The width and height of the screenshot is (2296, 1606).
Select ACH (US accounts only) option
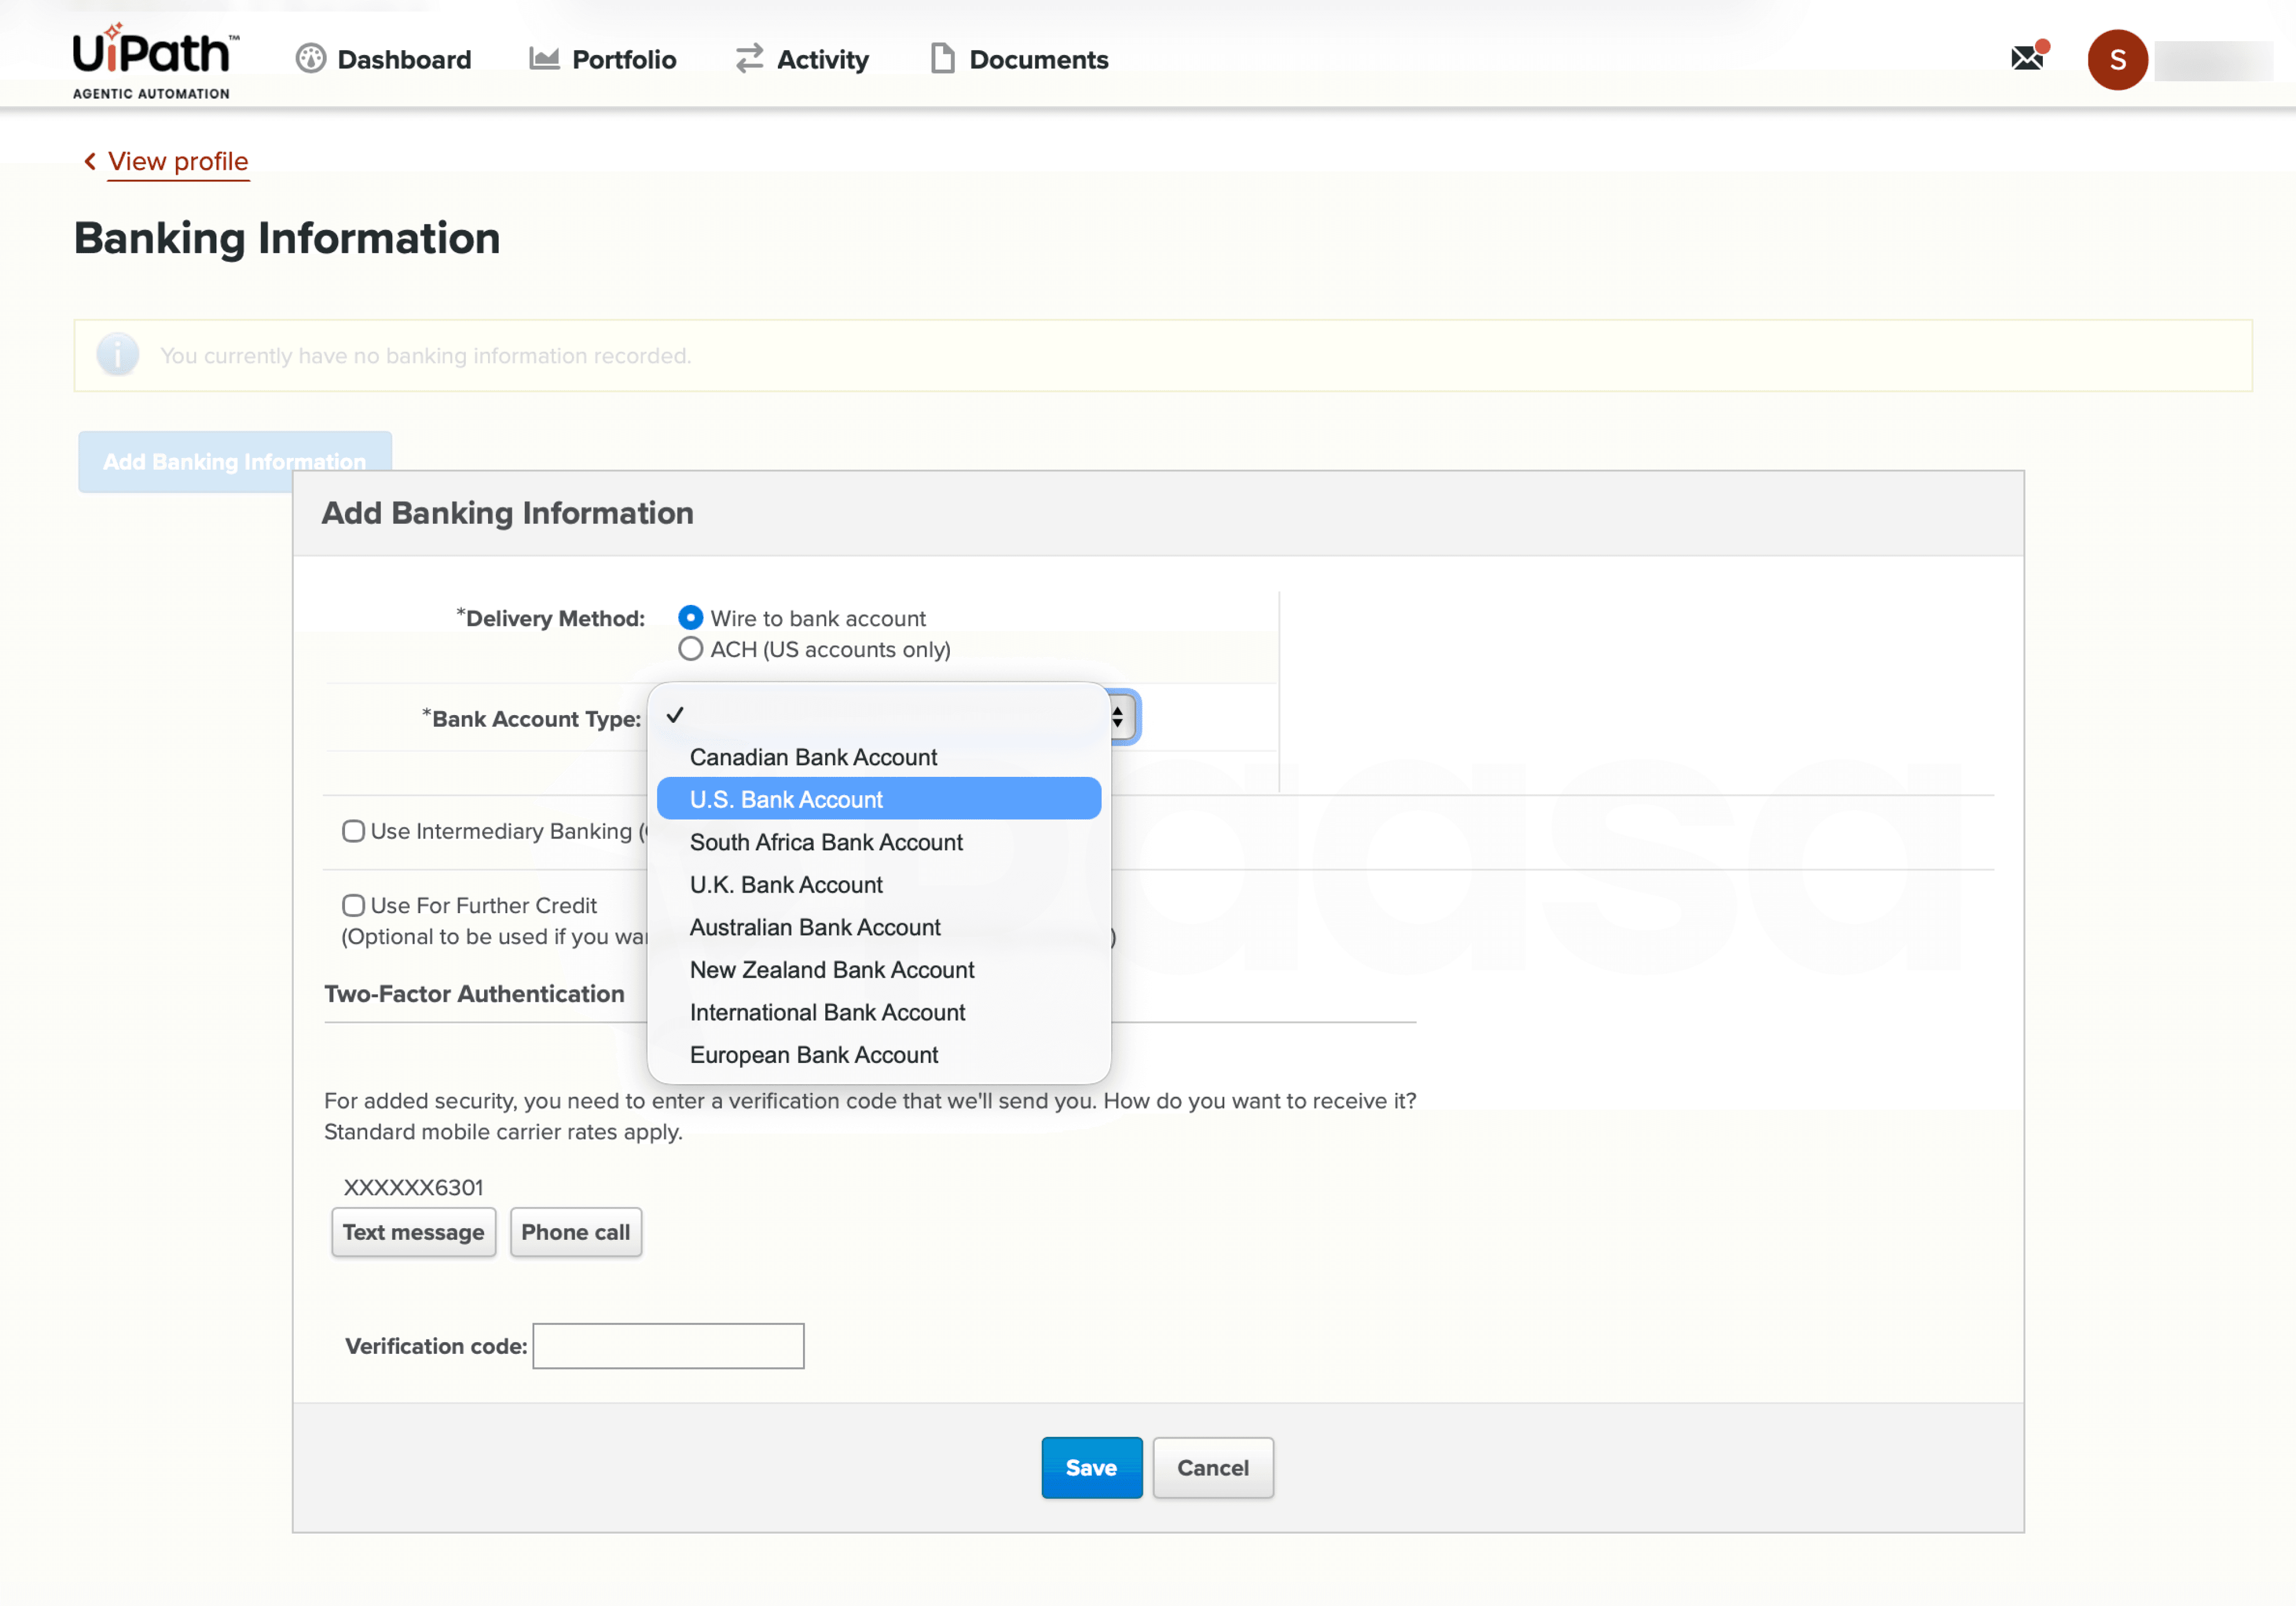[x=690, y=649]
